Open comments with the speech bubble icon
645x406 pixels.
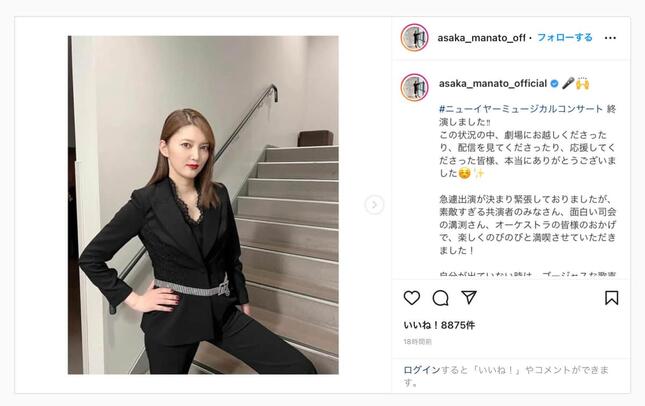pyautogui.click(x=440, y=298)
